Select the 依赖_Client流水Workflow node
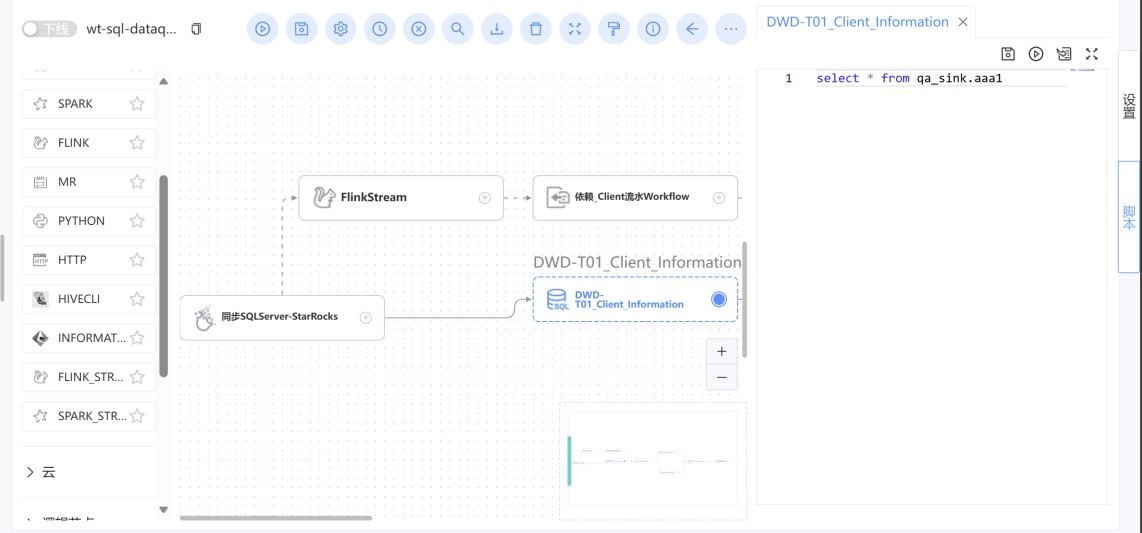1142x533 pixels. (635, 197)
